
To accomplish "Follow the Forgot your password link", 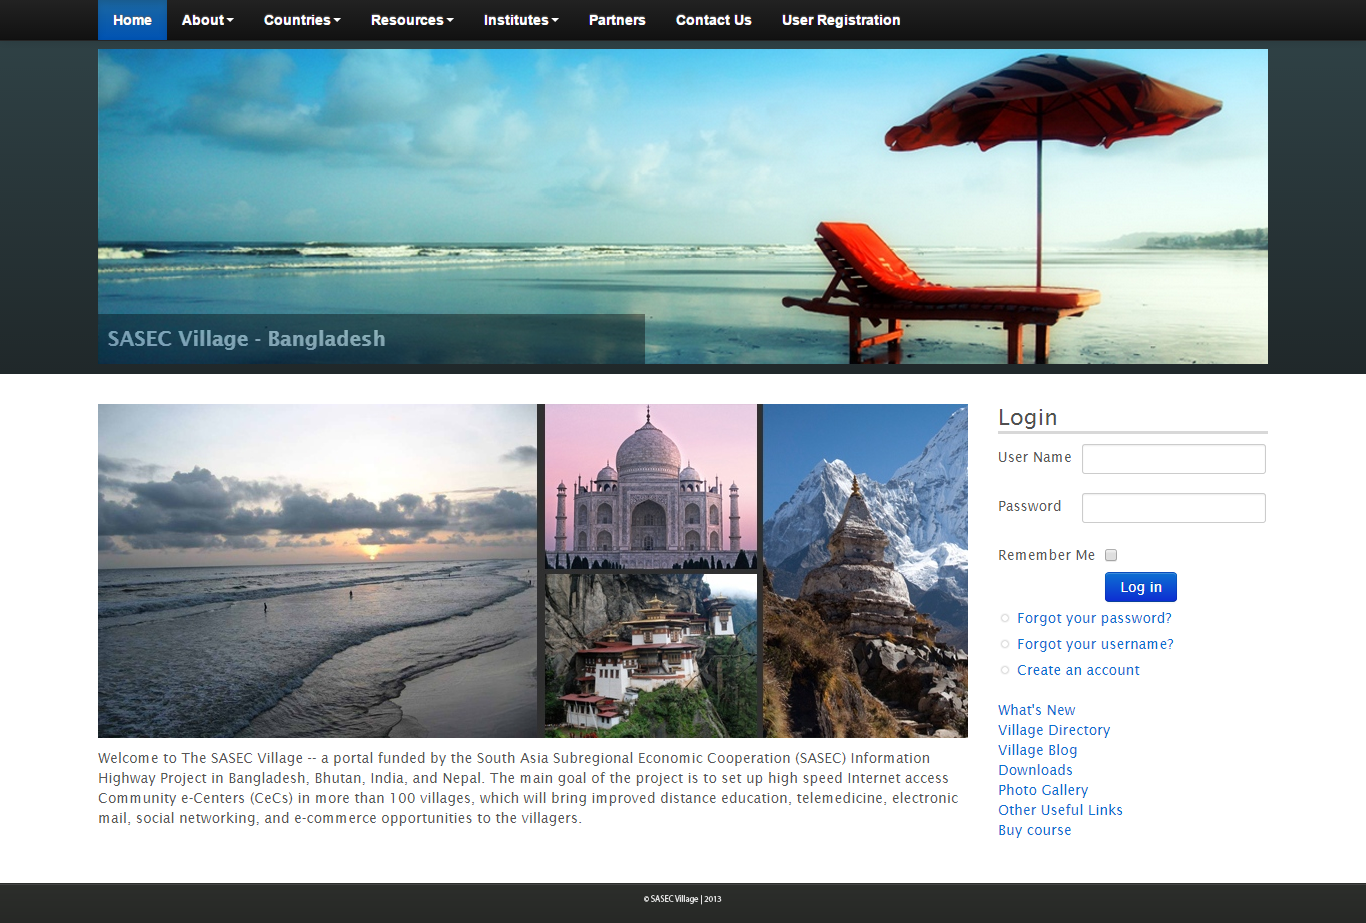I will [x=1094, y=618].
